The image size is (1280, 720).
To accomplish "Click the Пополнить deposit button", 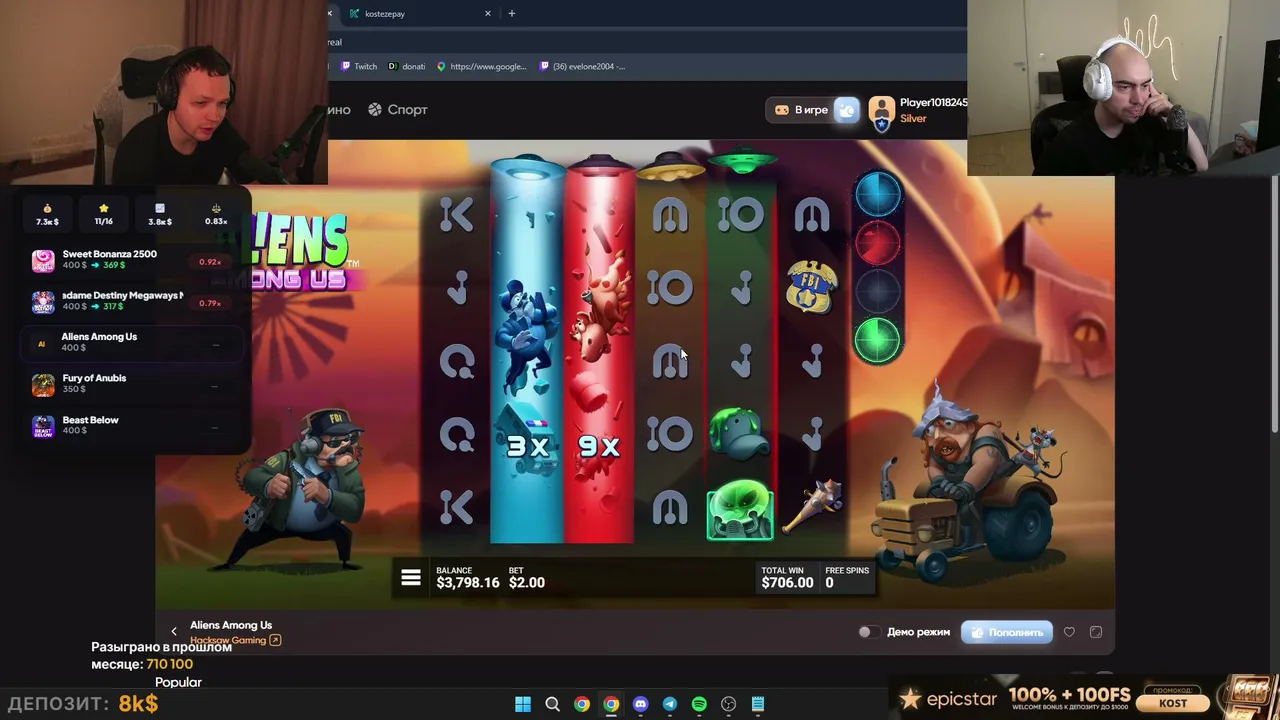I will (x=1007, y=632).
